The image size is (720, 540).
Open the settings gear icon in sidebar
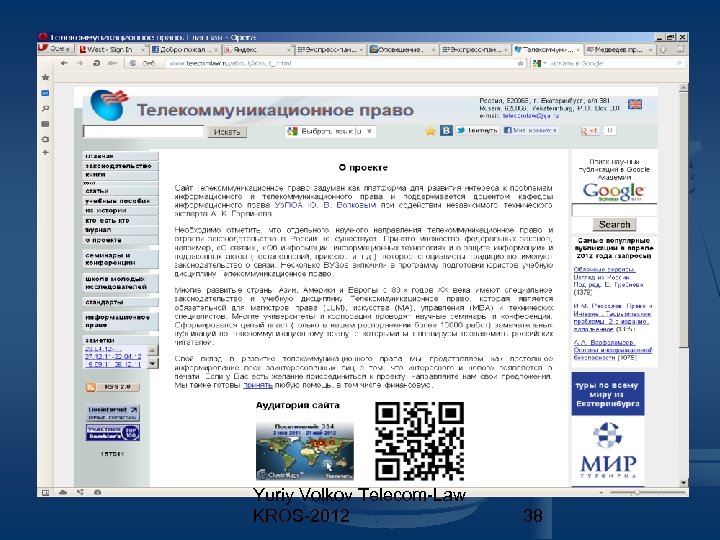pos(45,139)
